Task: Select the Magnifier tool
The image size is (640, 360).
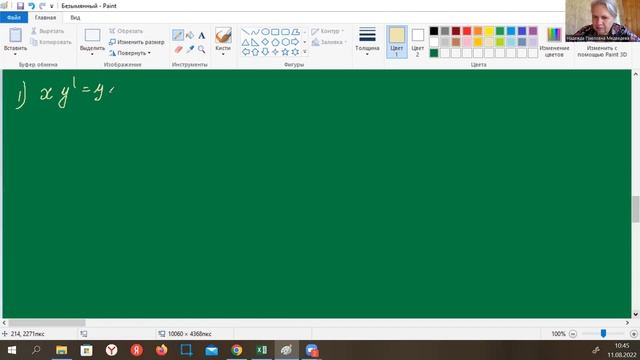Action: (202, 49)
